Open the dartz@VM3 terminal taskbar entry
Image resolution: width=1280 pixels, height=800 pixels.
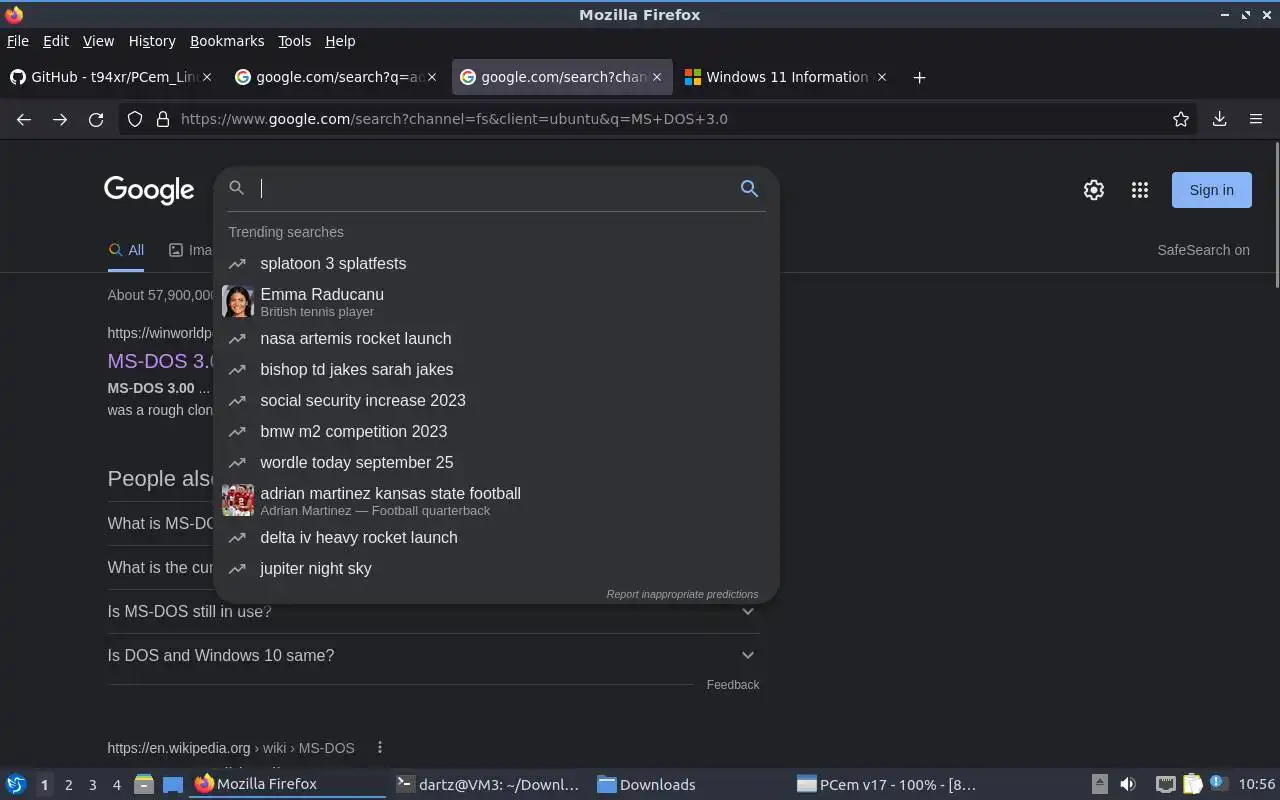coord(488,784)
